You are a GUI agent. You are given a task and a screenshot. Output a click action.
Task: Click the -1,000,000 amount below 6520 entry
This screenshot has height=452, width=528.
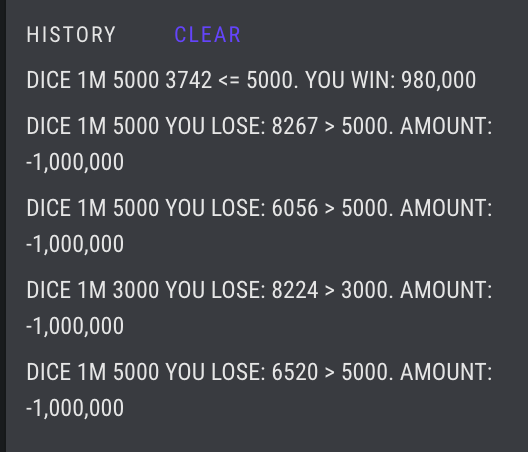click(75, 408)
